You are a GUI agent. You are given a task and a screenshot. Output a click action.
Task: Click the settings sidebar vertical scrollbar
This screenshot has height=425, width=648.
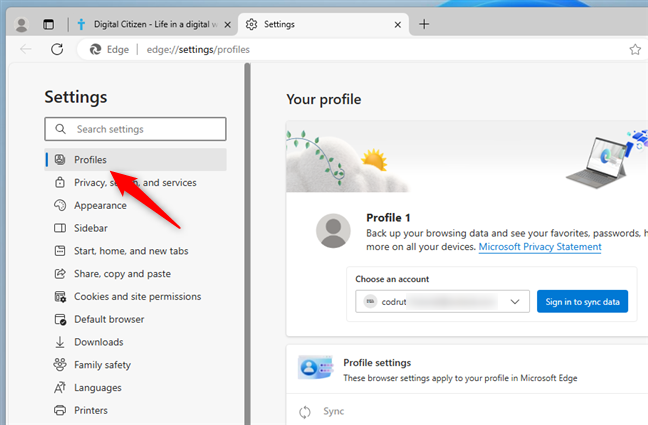click(248, 244)
